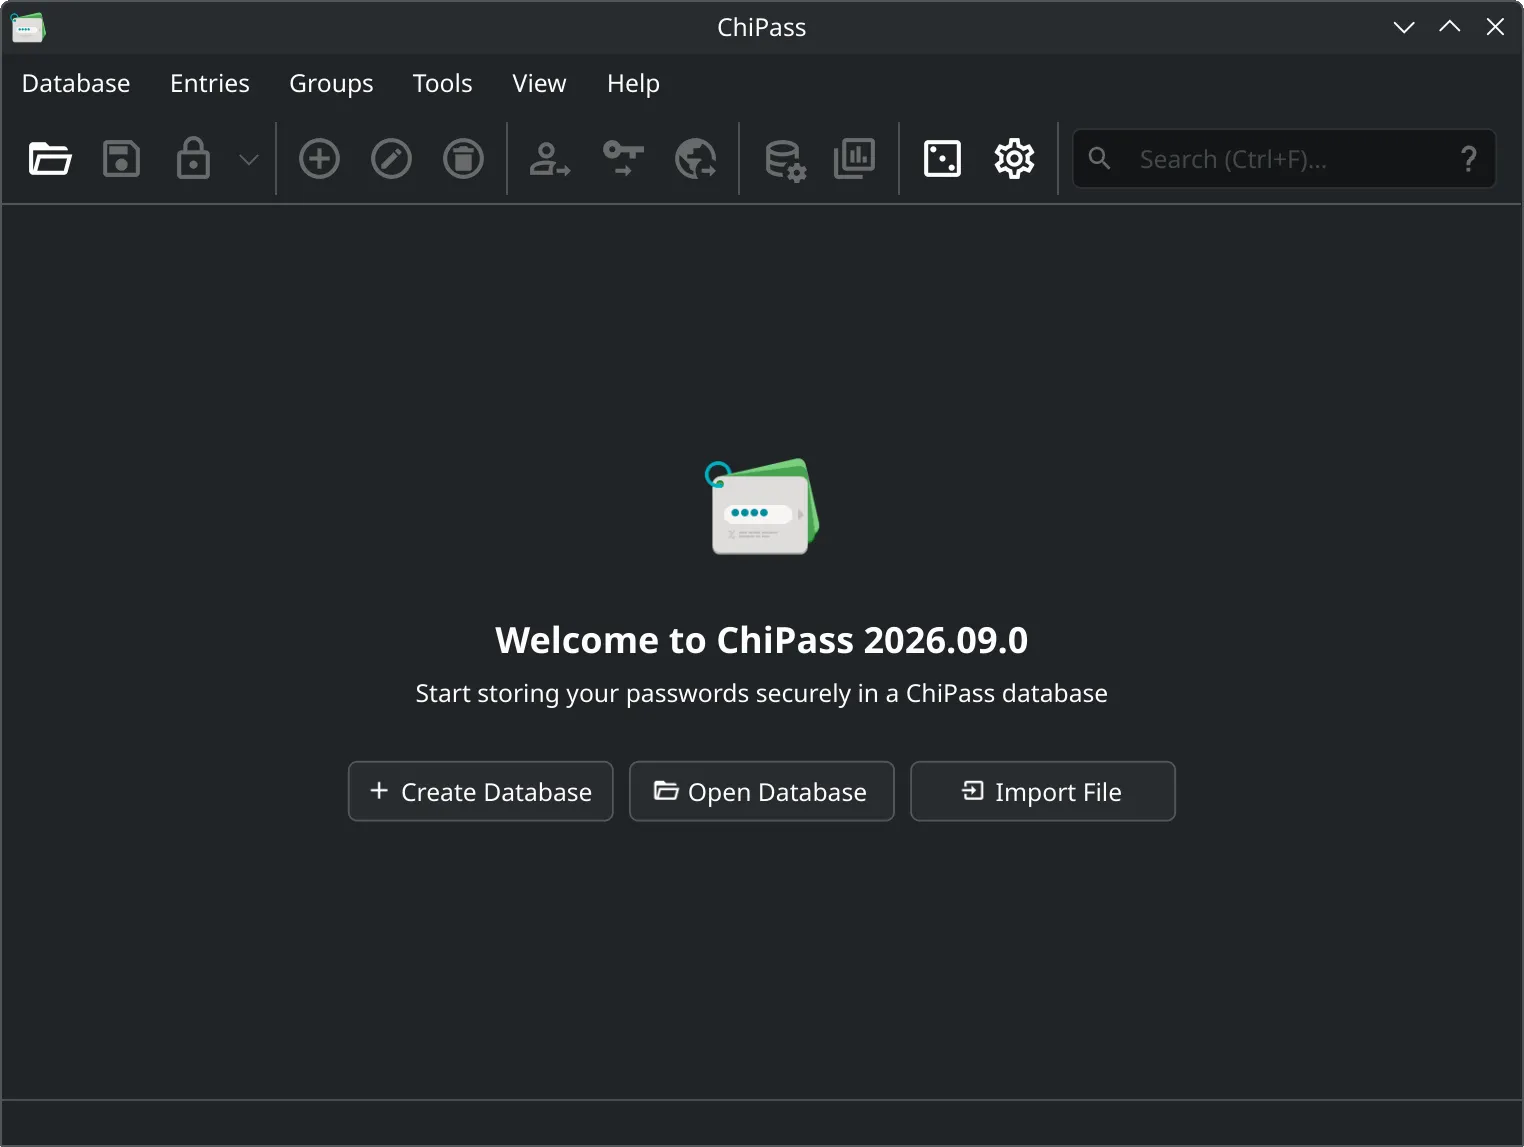This screenshot has width=1524, height=1147.
Task: Minimize the ChiPass window
Action: [1404, 27]
